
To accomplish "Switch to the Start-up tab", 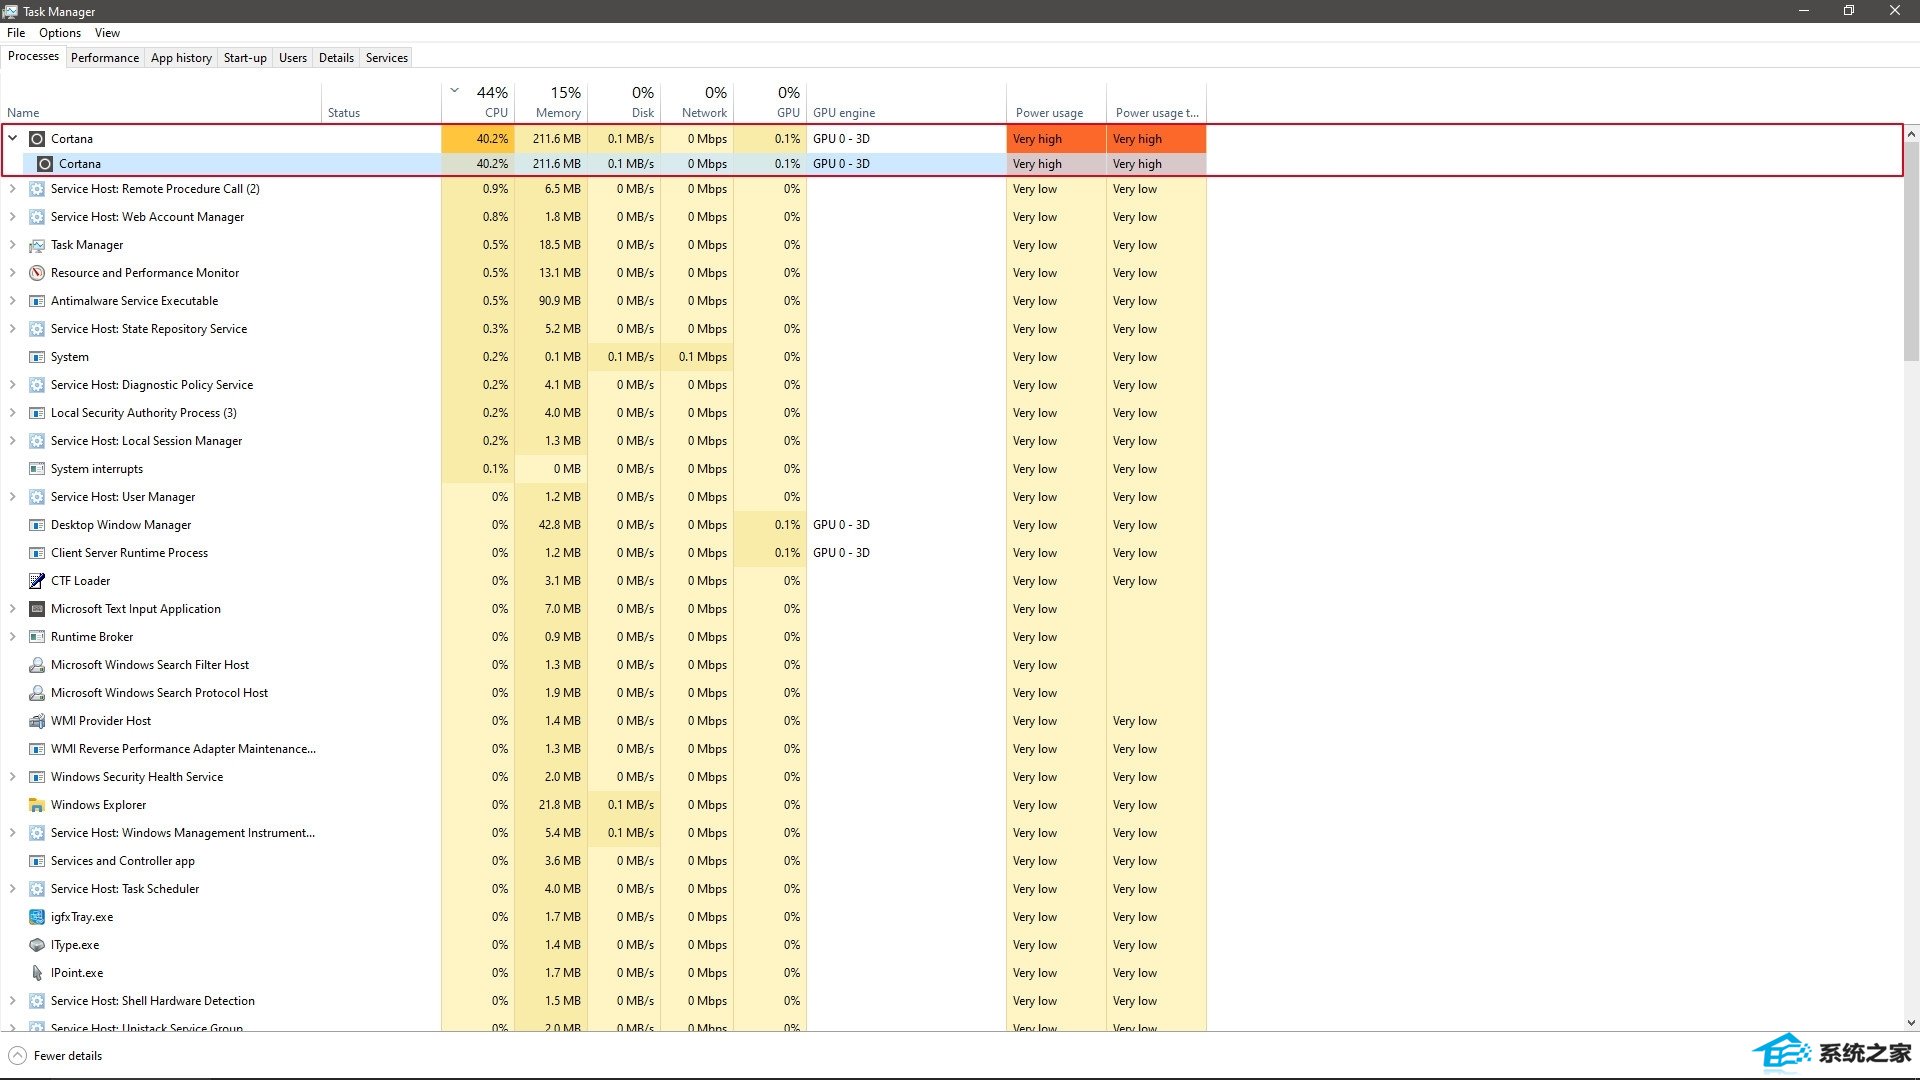I will tap(245, 58).
